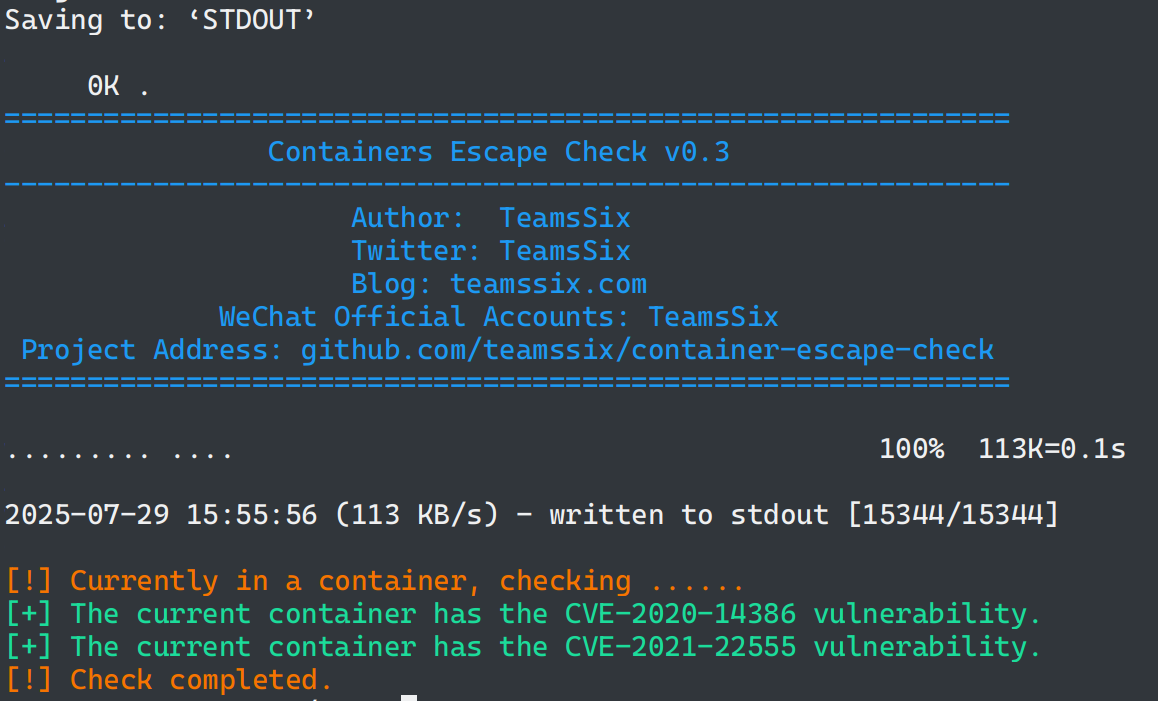Click the 0K progress marker line
This screenshot has height=701, width=1158.
[x=103, y=87]
